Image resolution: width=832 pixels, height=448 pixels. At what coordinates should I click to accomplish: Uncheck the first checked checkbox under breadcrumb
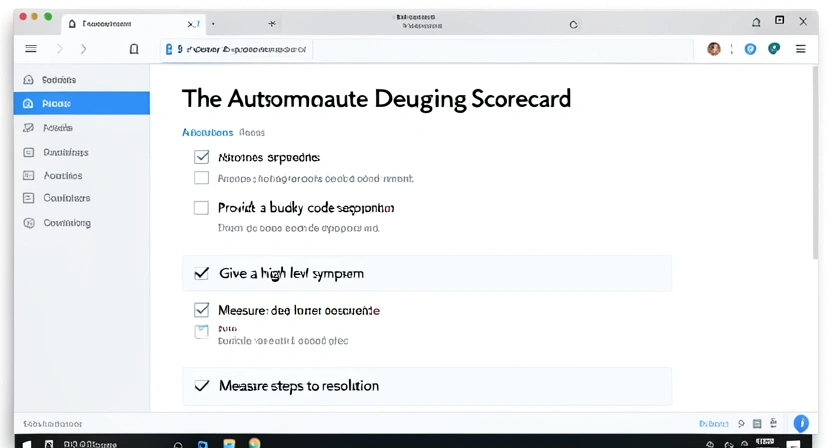click(202, 157)
